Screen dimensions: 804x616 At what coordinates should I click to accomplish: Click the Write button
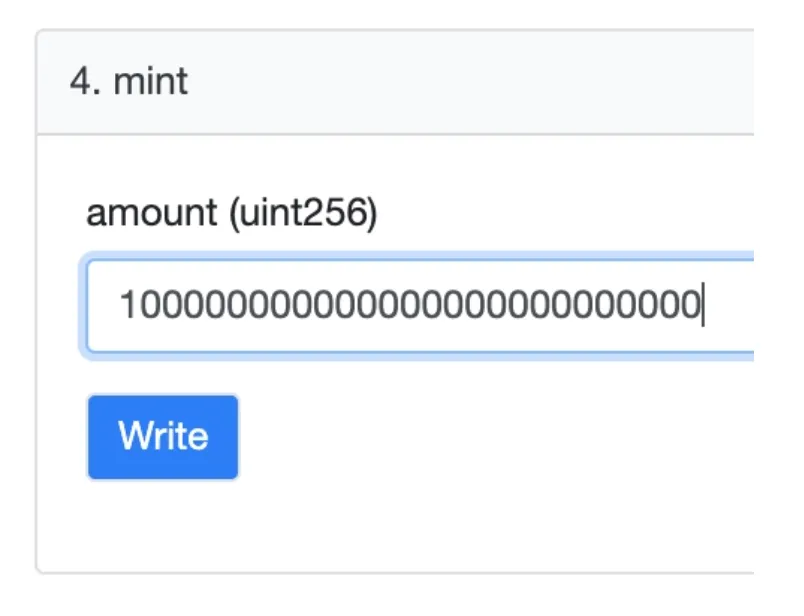click(x=163, y=437)
